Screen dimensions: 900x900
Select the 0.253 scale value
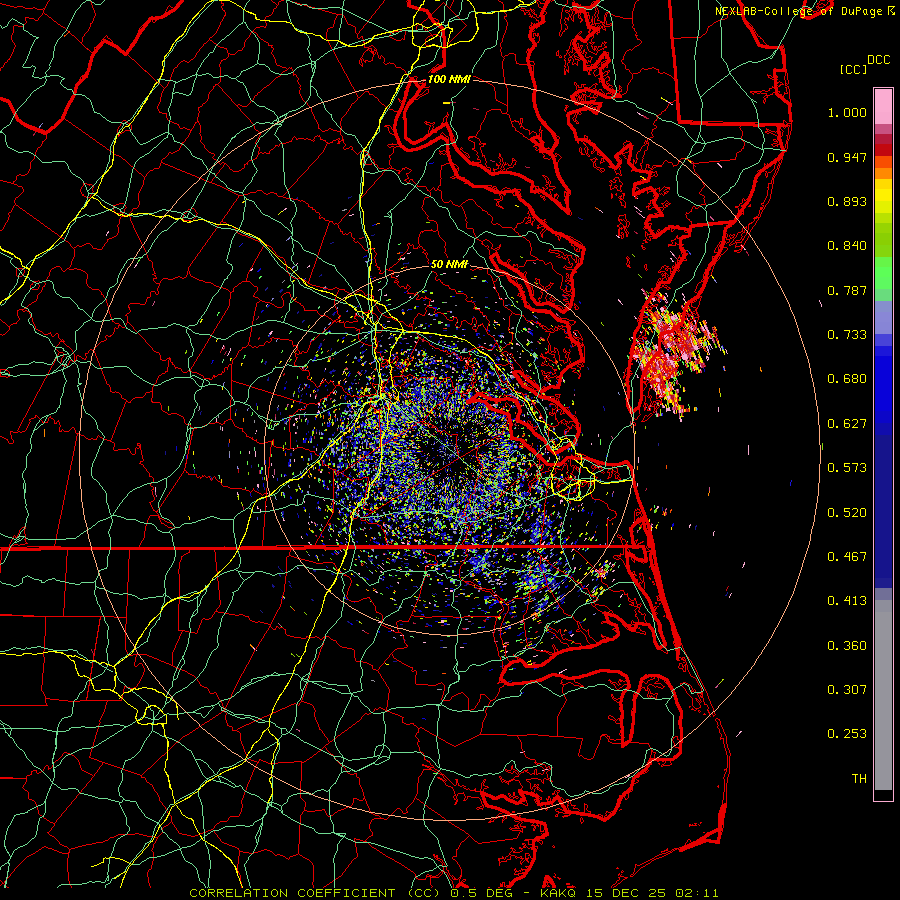click(847, 734)
